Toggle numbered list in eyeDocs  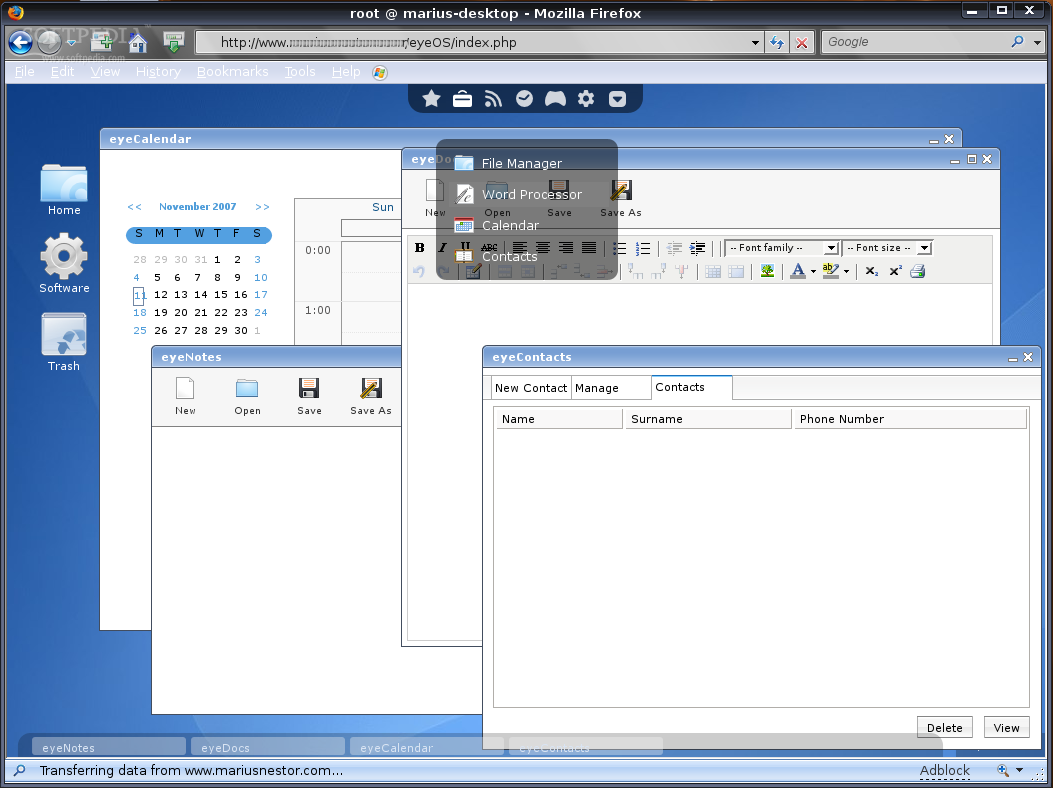pos(643,249)
